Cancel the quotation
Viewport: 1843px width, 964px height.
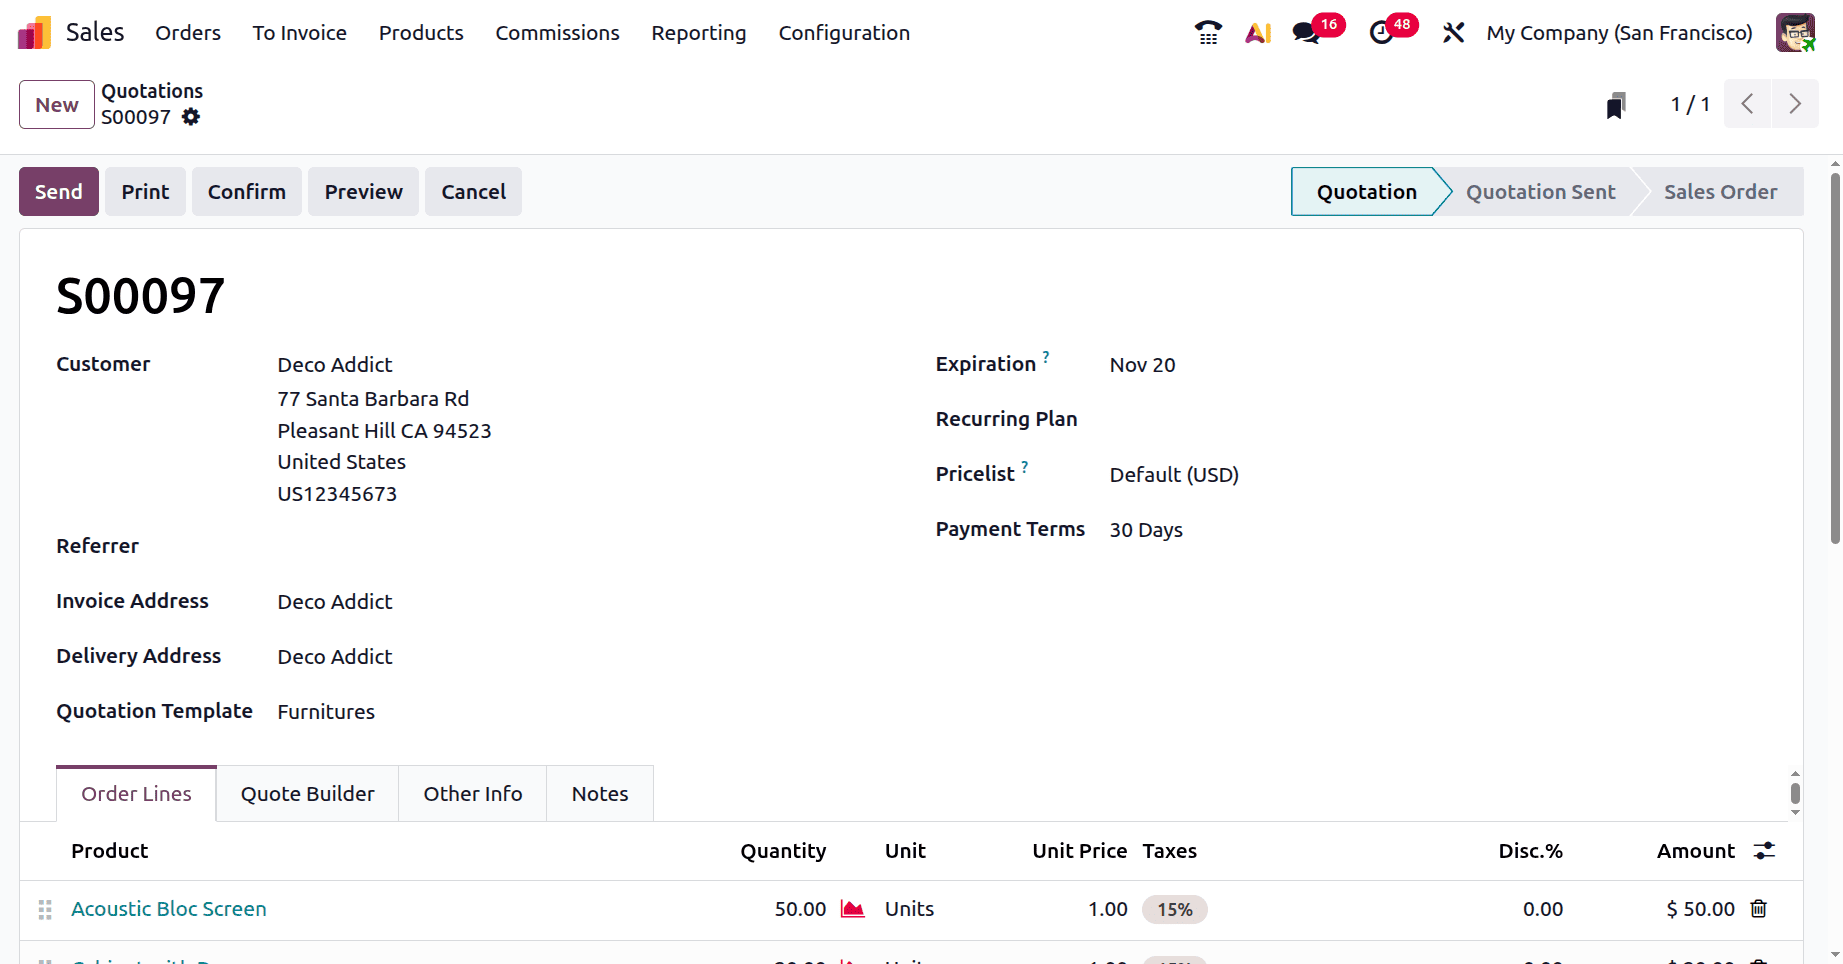click(474, 192)
